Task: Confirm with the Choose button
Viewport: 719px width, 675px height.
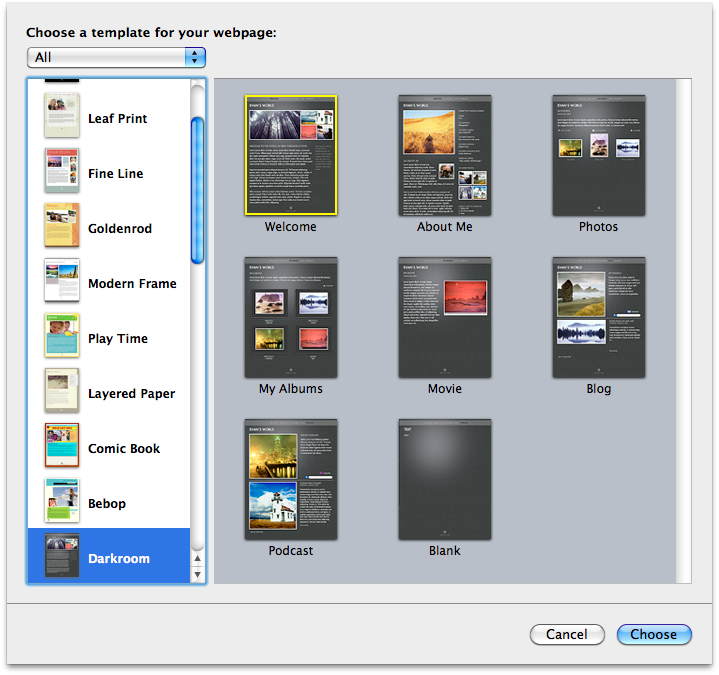Action: [653, 634]
